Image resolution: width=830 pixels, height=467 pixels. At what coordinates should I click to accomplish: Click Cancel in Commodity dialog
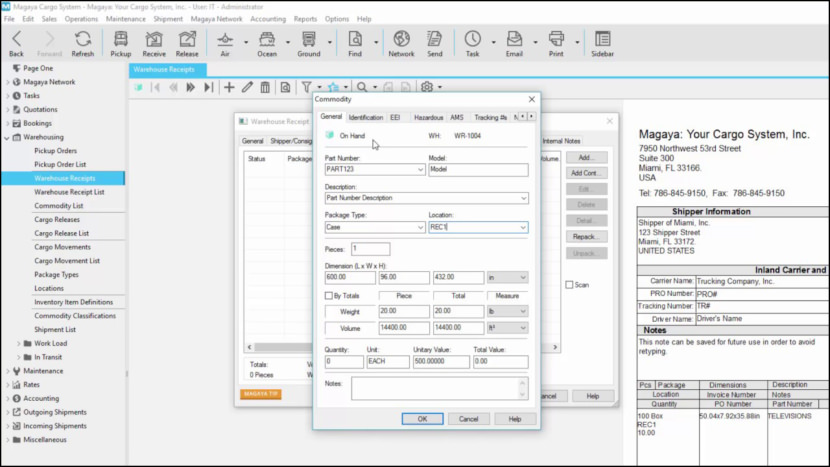tap(468, 419)
